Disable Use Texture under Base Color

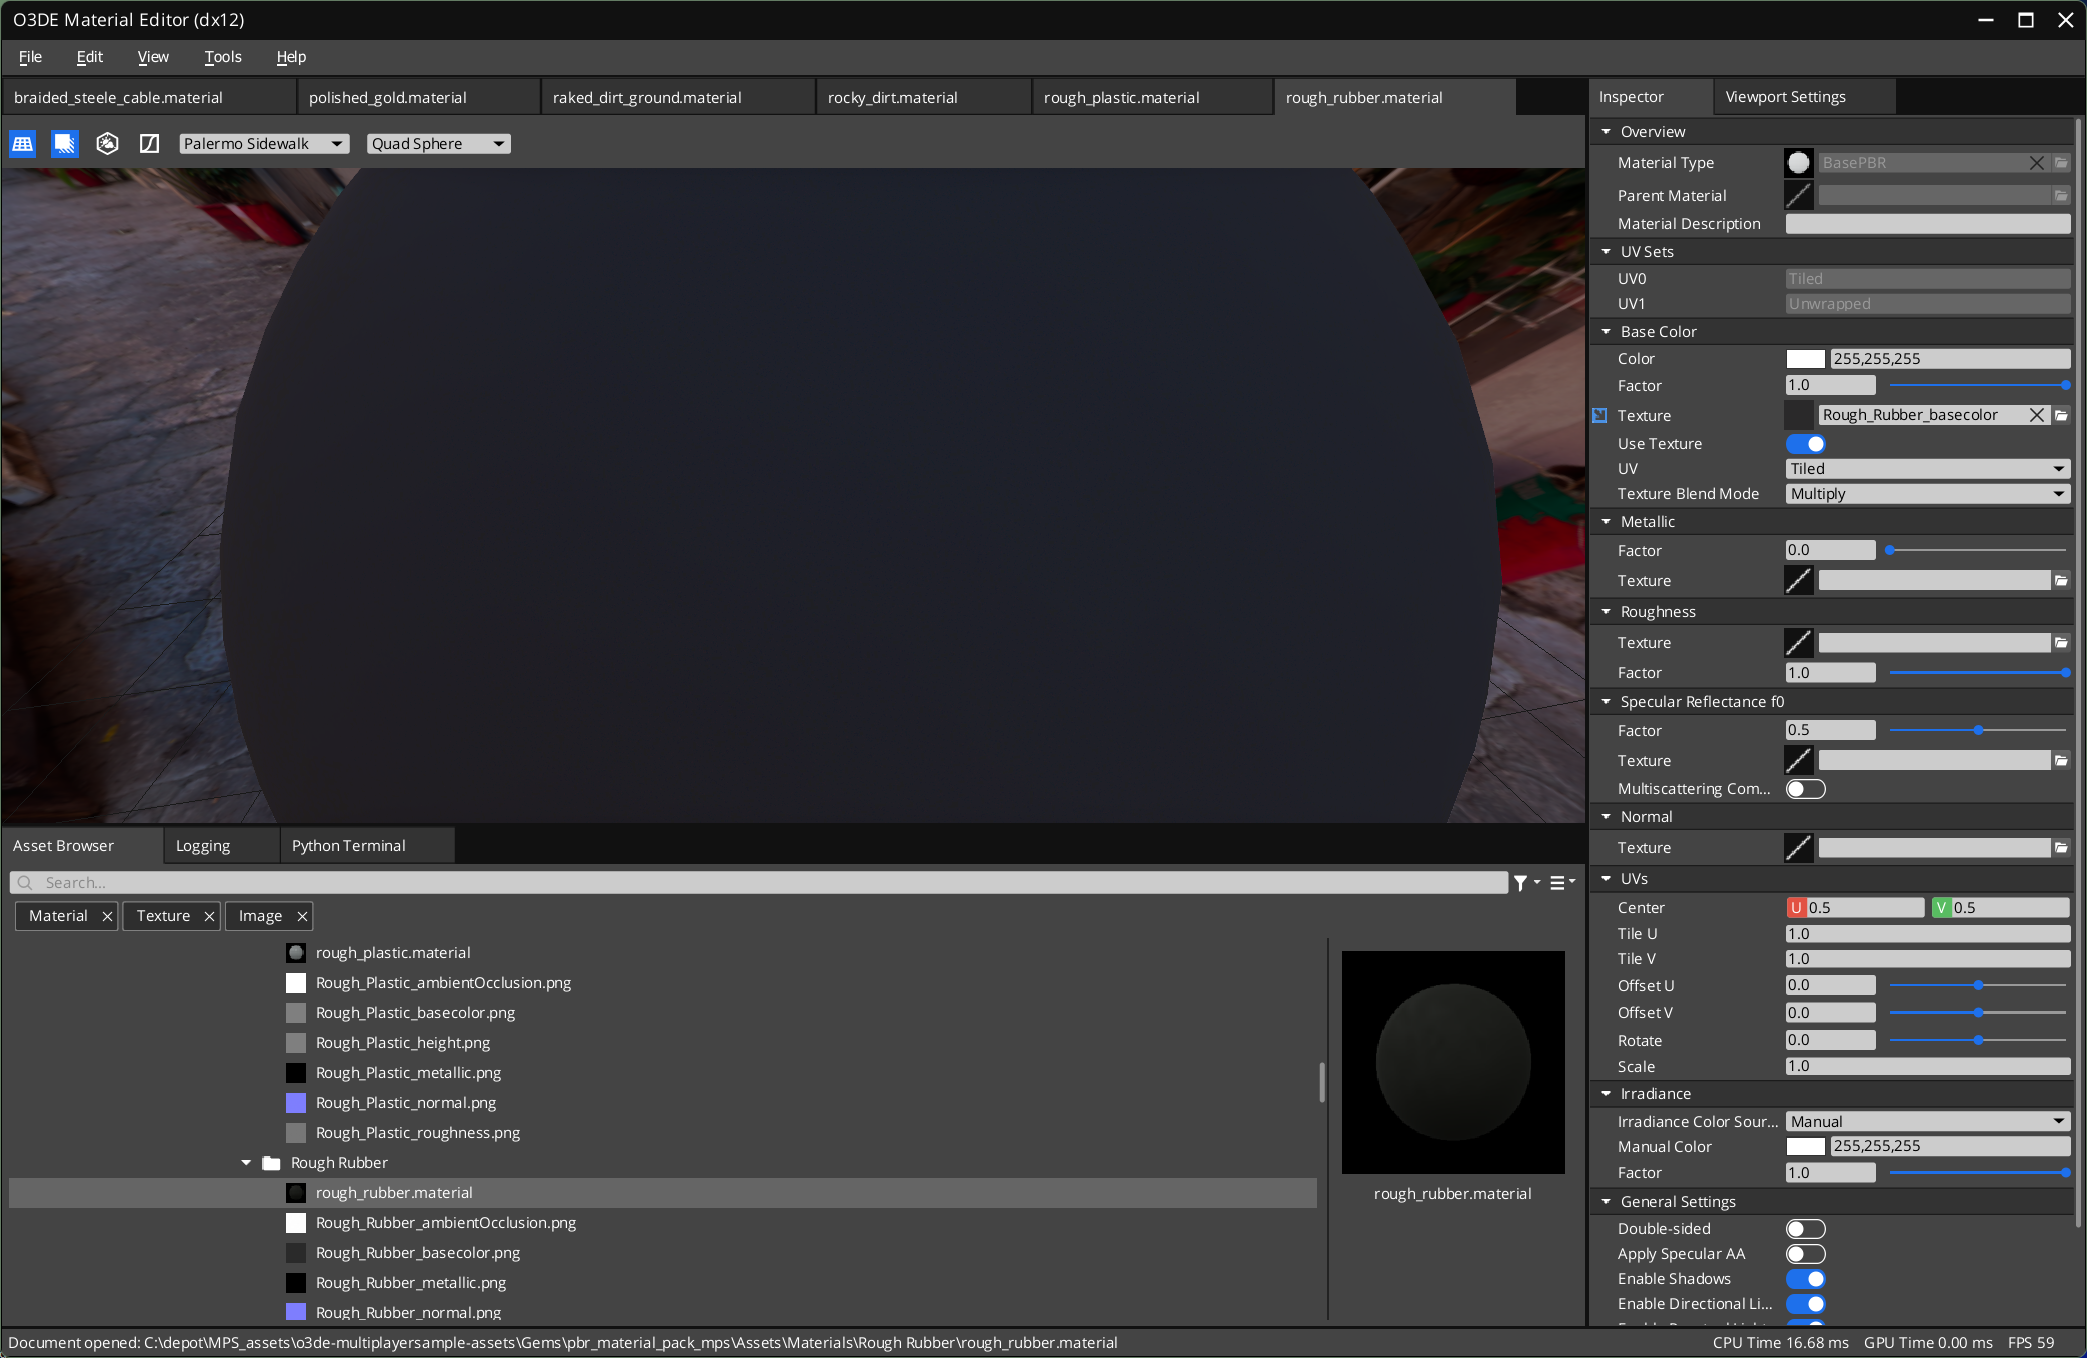coord(1806,443)
